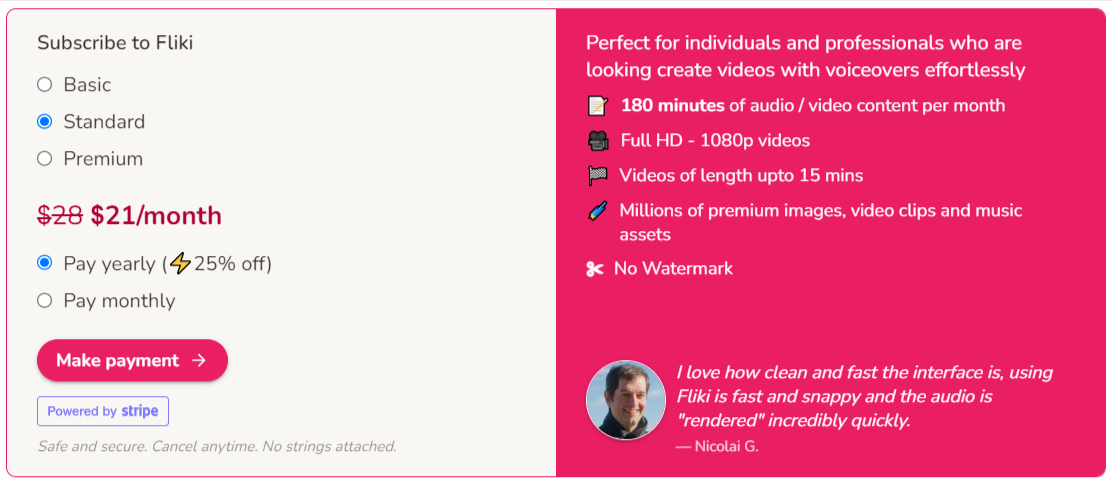Click the Stripe logo text

(139, 411)
